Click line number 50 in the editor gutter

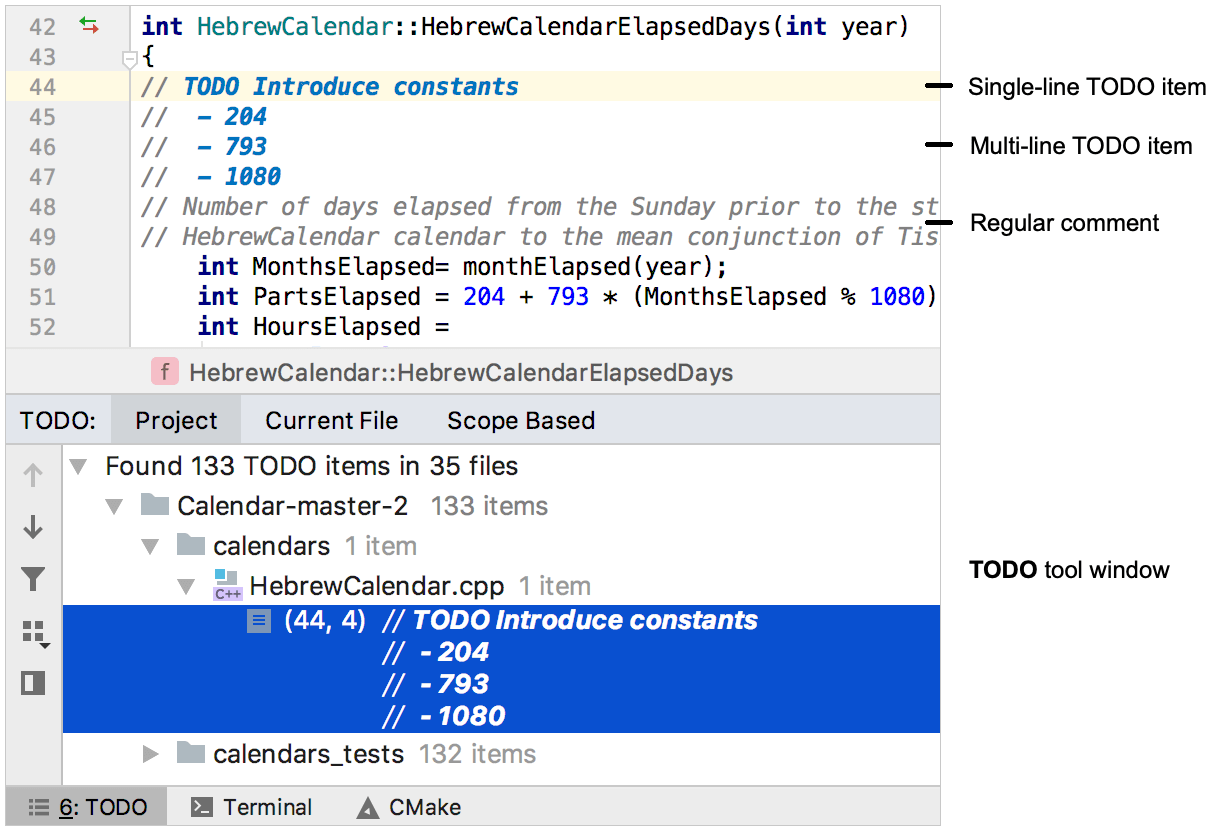[x=44, y=266]
